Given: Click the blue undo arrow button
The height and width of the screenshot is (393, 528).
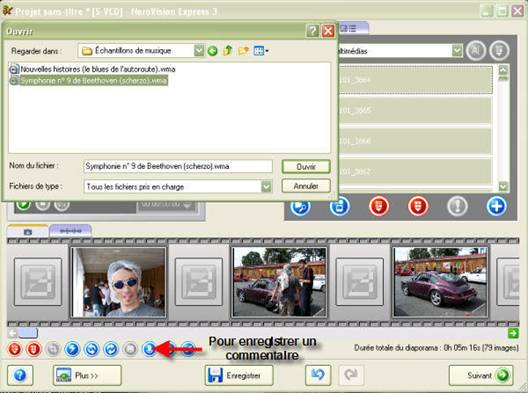Looking at the screenshot, I should click(318, 375).
